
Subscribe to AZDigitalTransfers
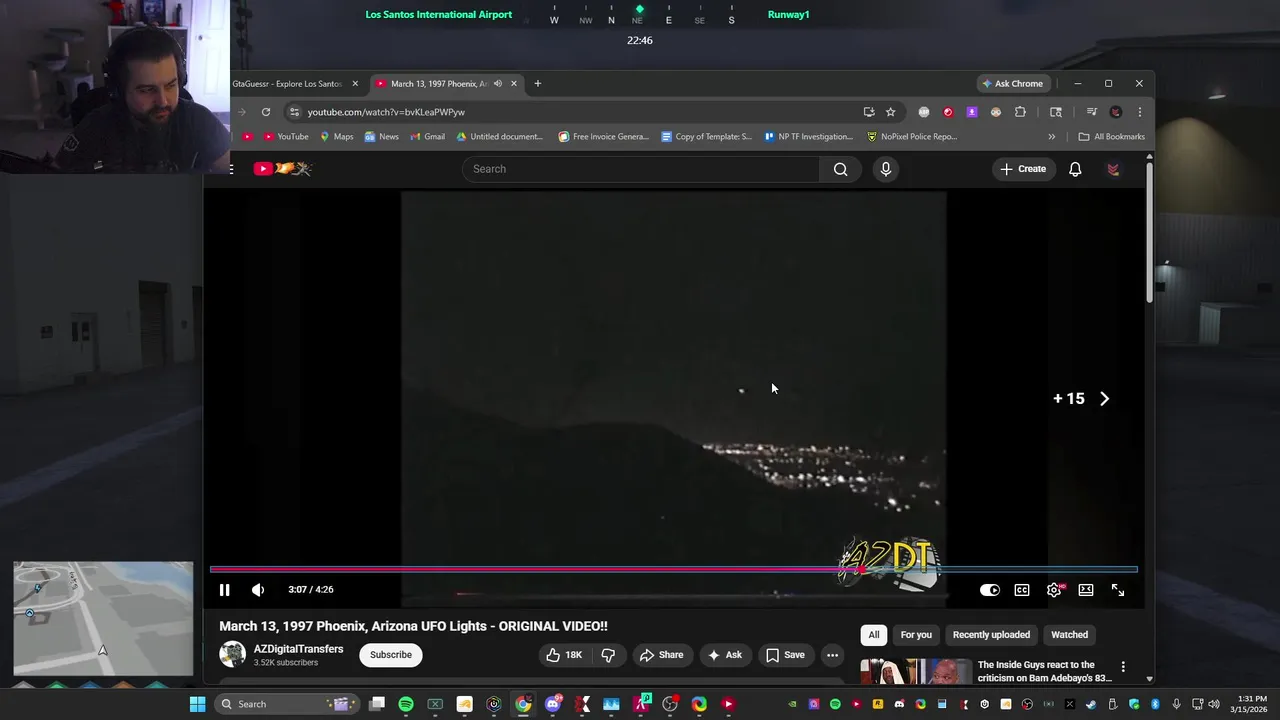391,655
